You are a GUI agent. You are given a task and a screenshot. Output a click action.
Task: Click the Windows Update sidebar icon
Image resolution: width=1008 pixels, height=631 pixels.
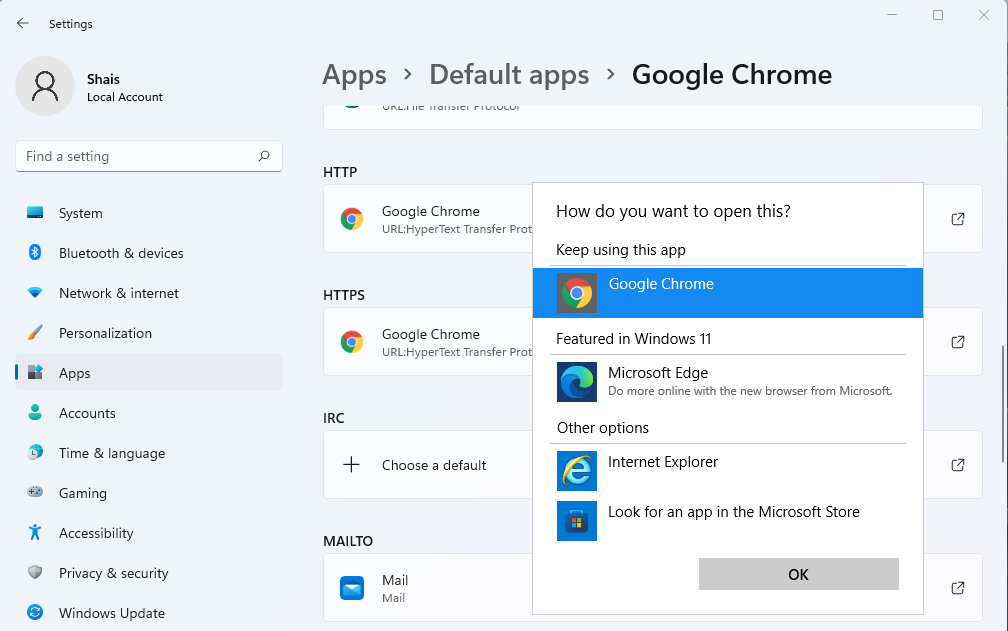[x=37, y=613]
